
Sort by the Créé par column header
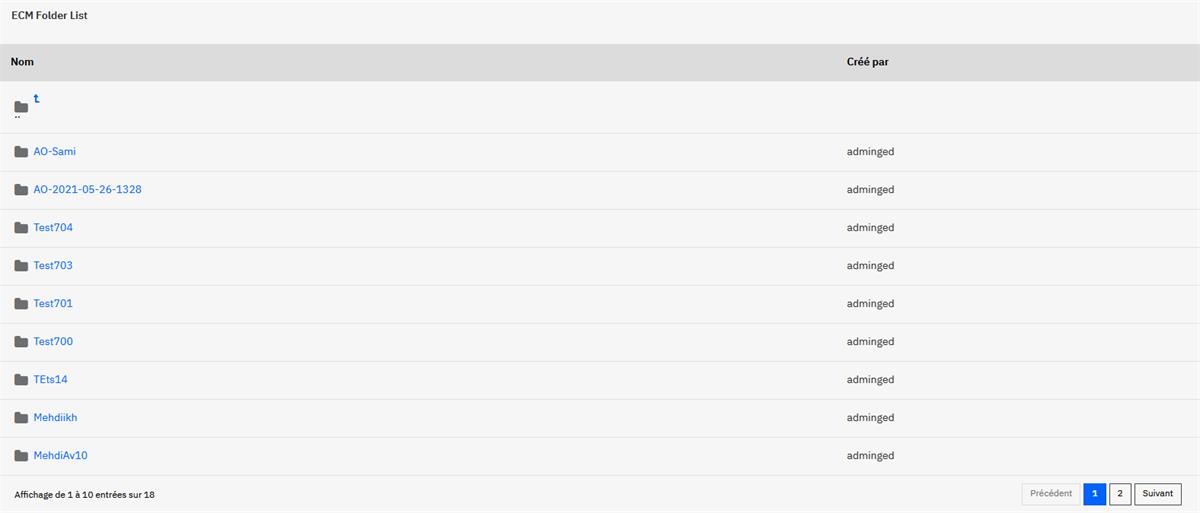[x=868, y=62]
